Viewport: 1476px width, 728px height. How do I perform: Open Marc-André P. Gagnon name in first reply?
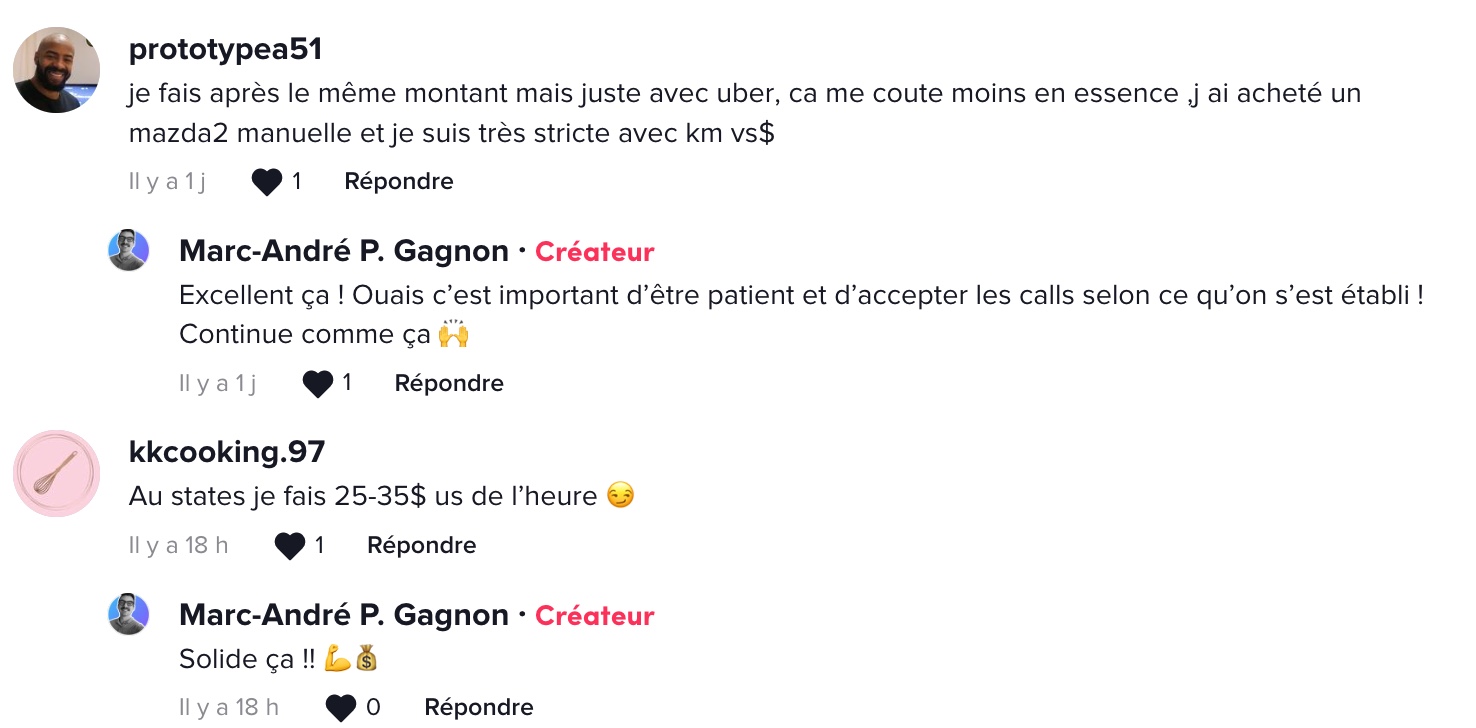click(x=344, y=251)
